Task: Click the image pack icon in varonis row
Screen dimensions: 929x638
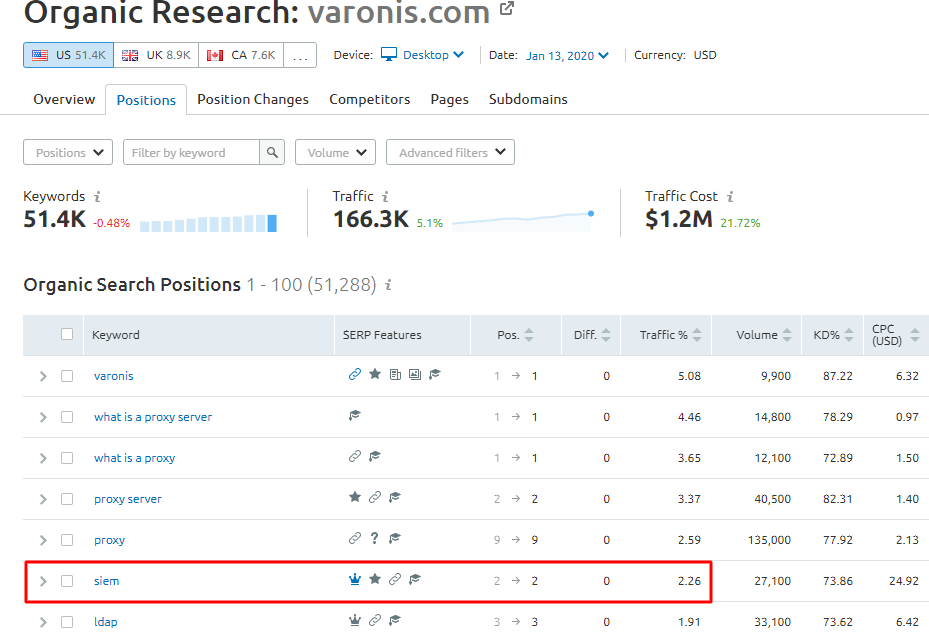Action: coord(415,374)
